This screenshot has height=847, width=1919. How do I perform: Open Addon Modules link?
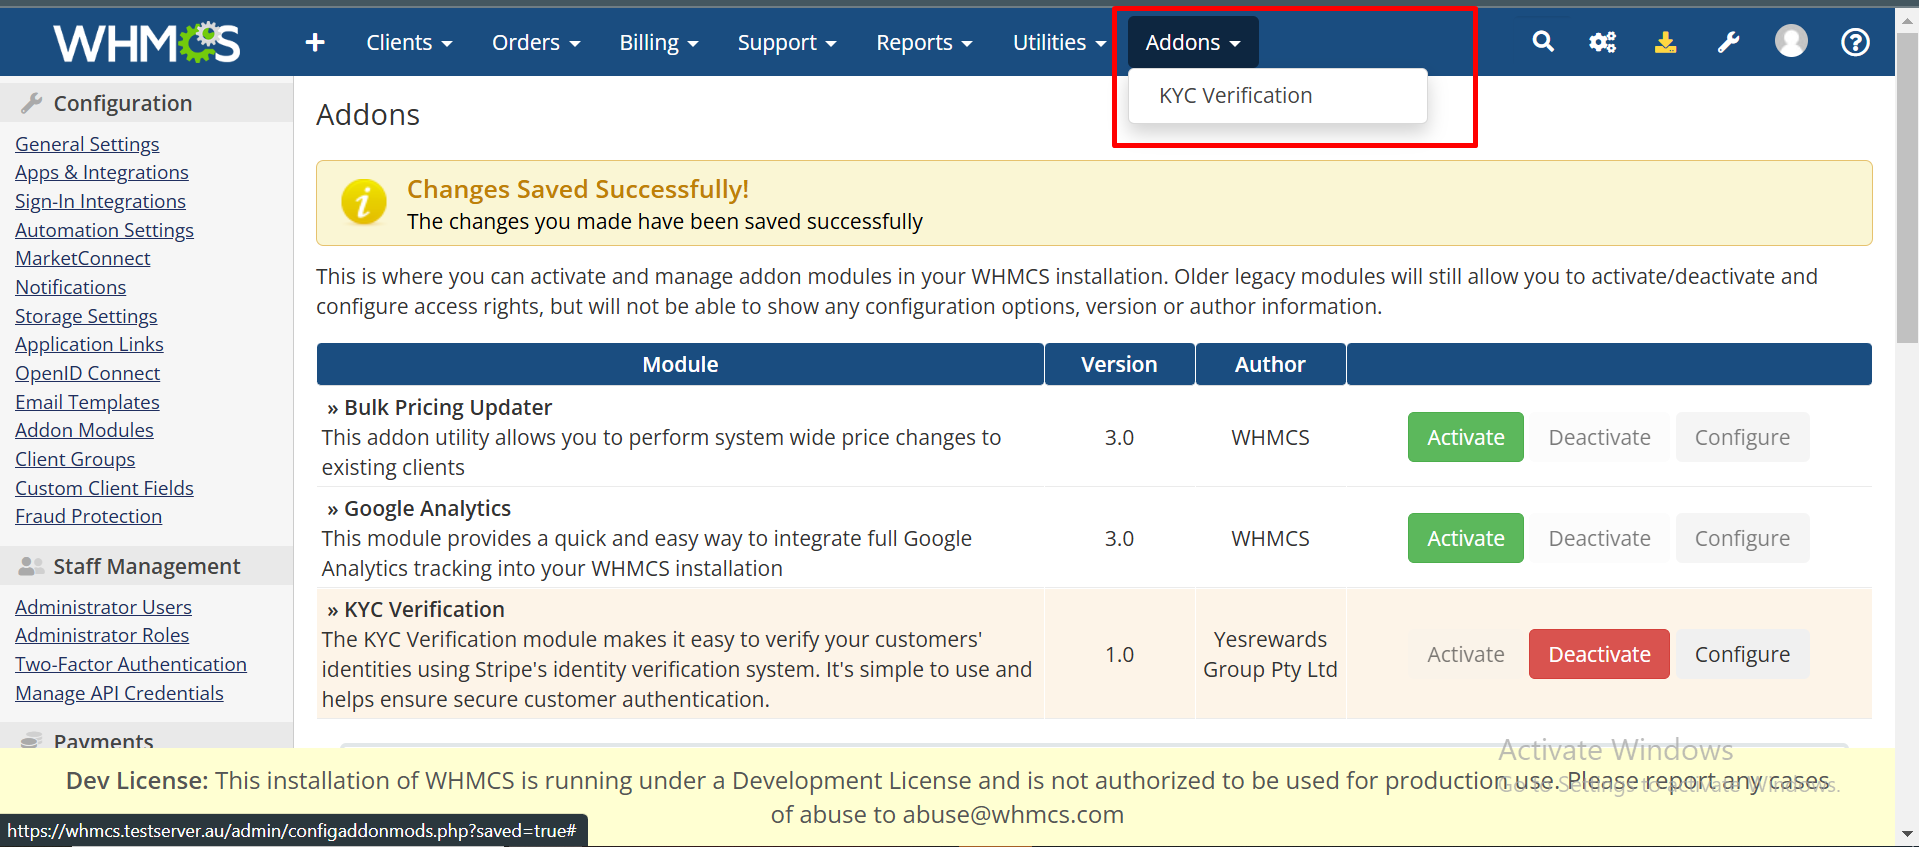(84, 430)
